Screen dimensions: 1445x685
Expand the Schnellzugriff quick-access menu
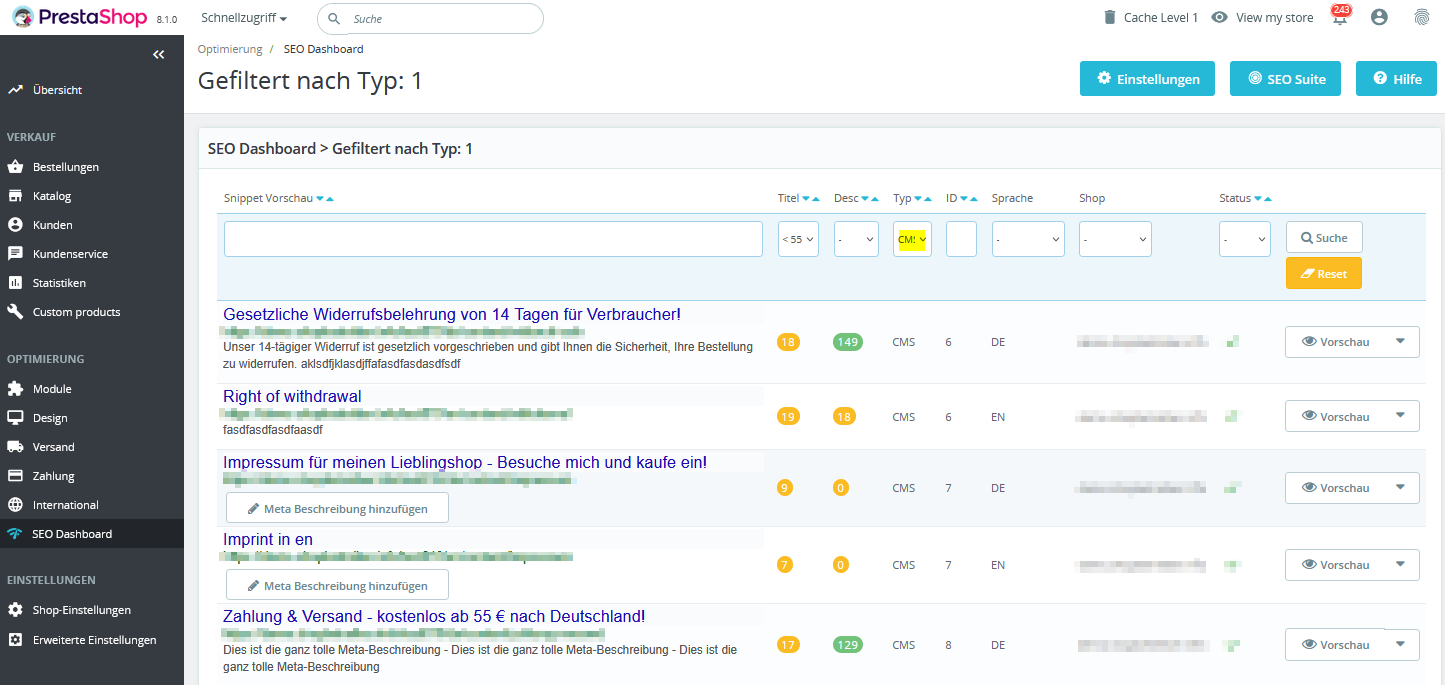[x=244, y=18]
